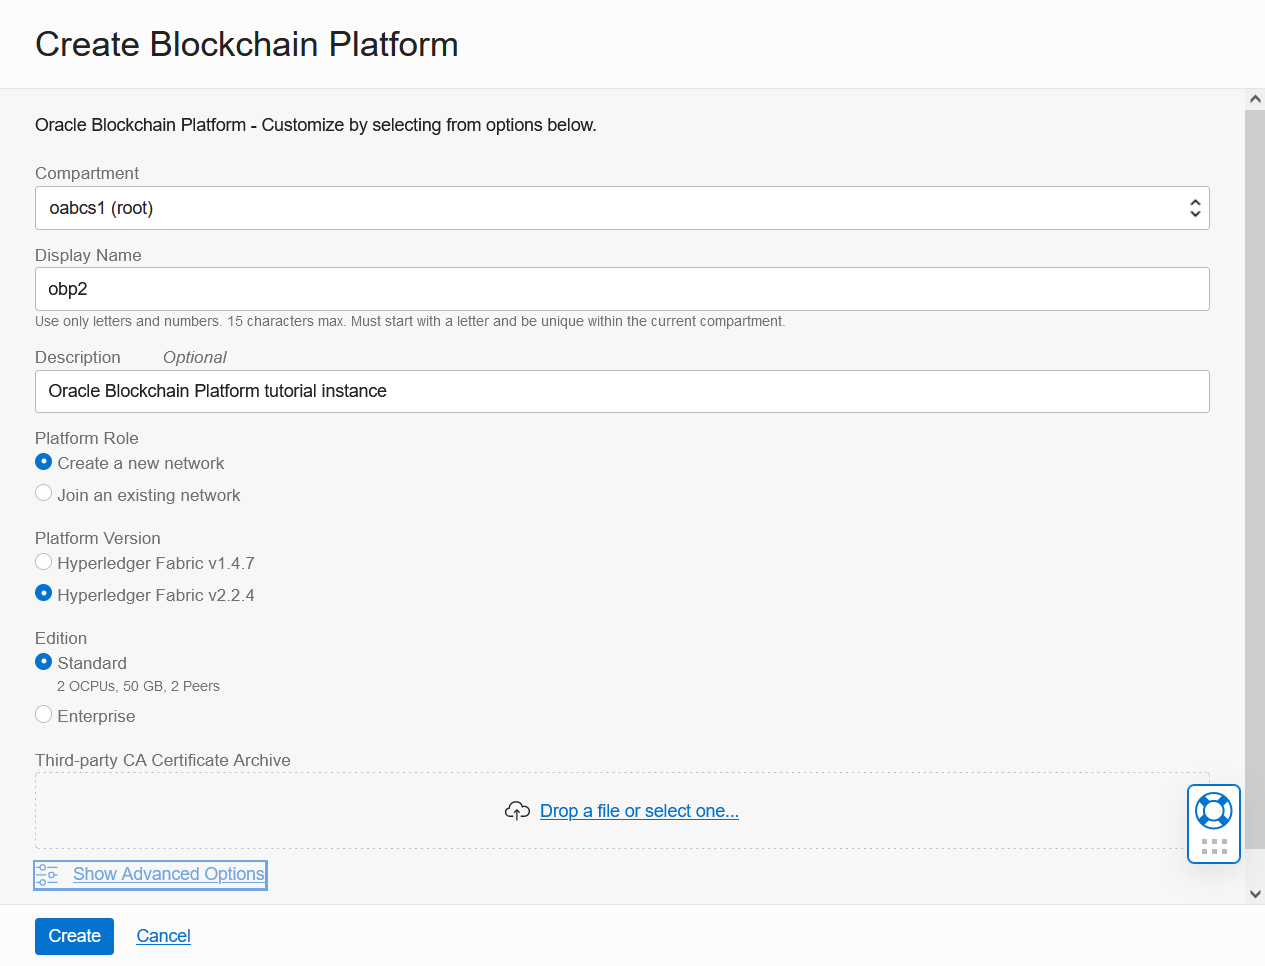
Task: Open the help lifebuoy icon
Action: coord(1213,810)
